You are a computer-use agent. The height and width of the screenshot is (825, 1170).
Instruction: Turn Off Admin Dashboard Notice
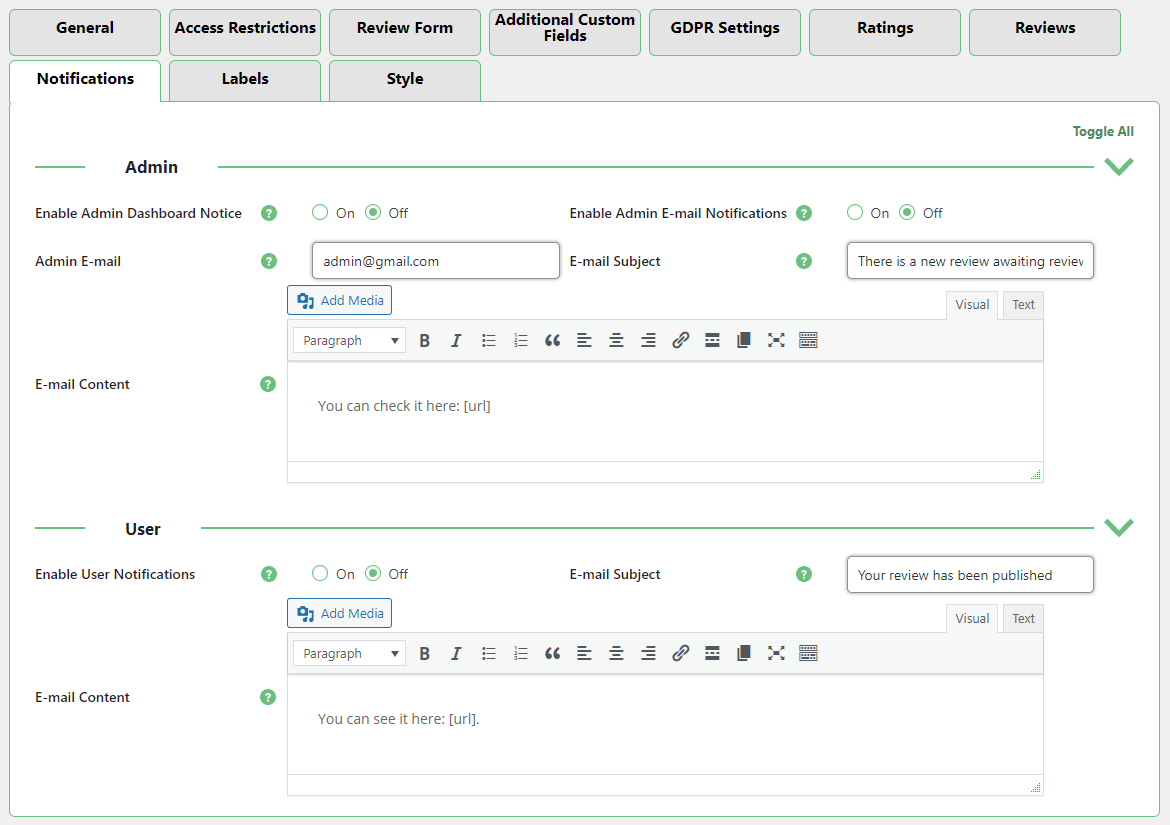pyautogui.click(x=372, y=213)
